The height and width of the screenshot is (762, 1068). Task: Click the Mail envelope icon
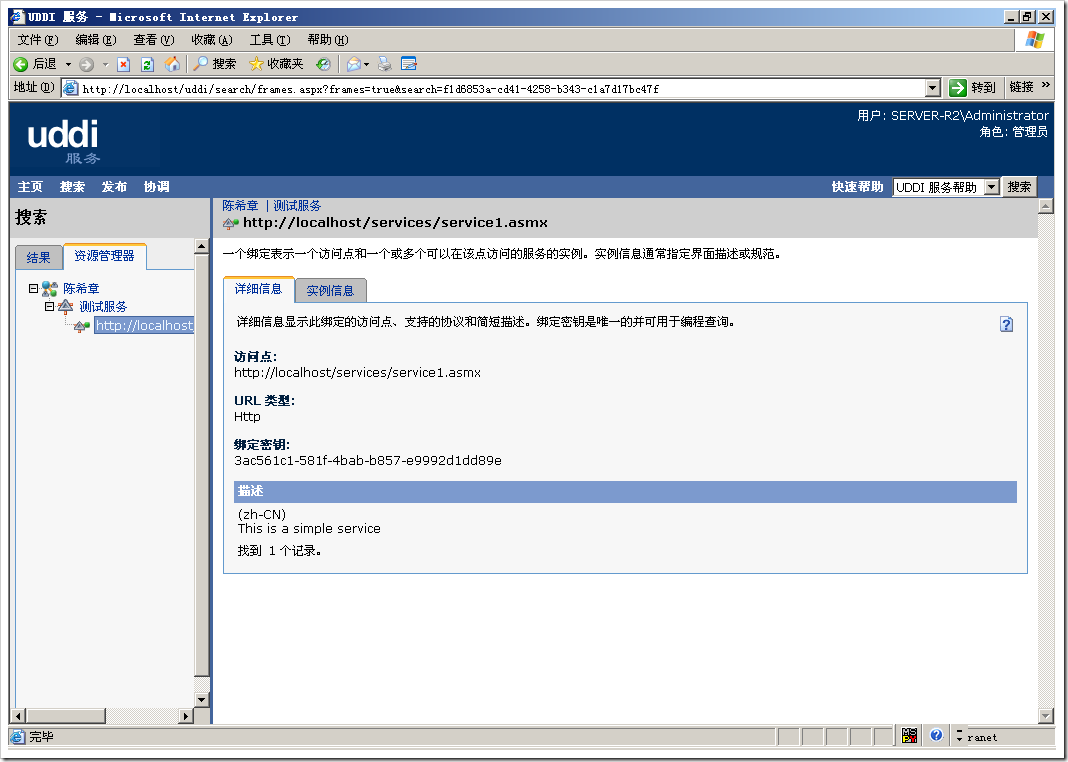(x=354, y=64)
